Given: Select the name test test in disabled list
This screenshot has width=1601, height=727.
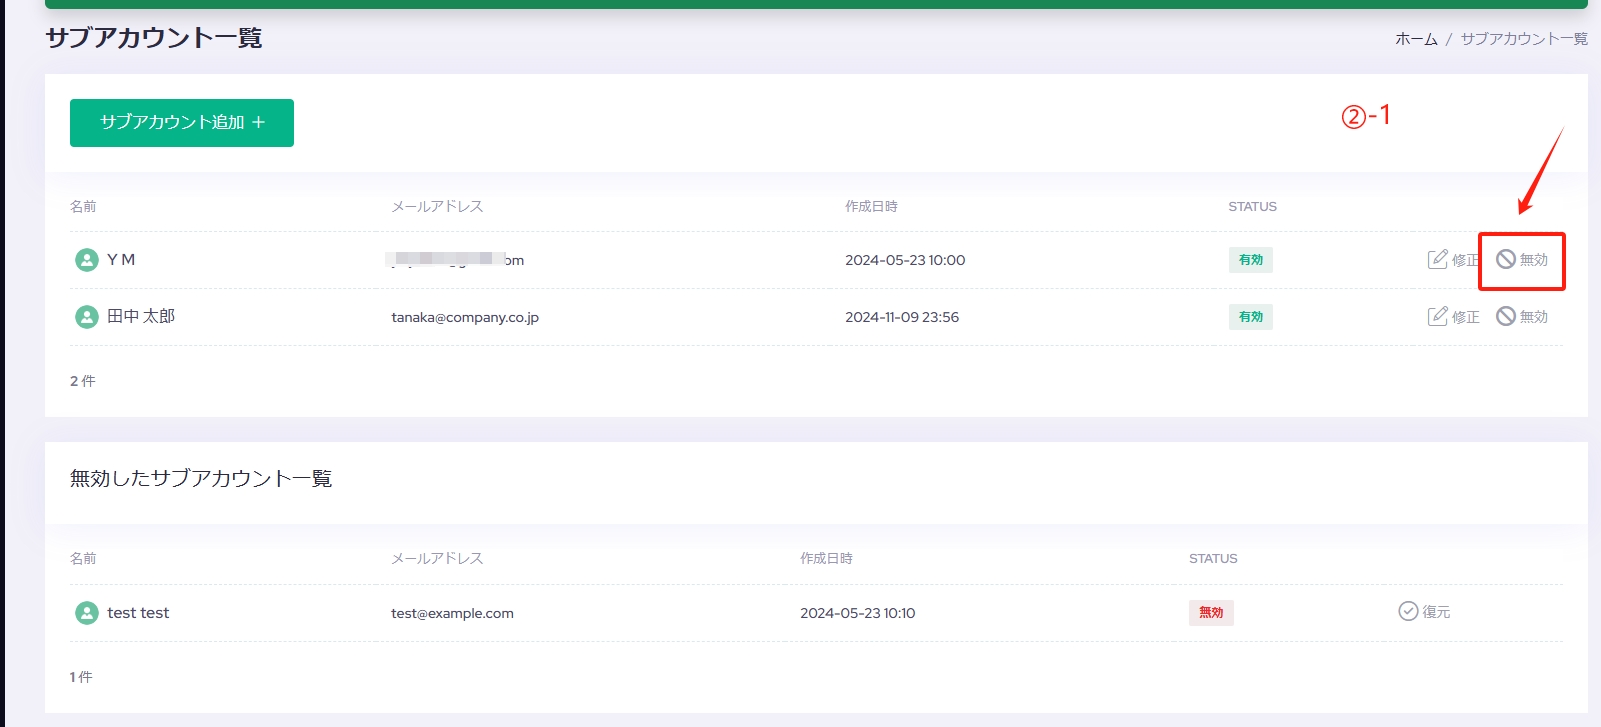Looking at the screenshot, I should point(138,613).
